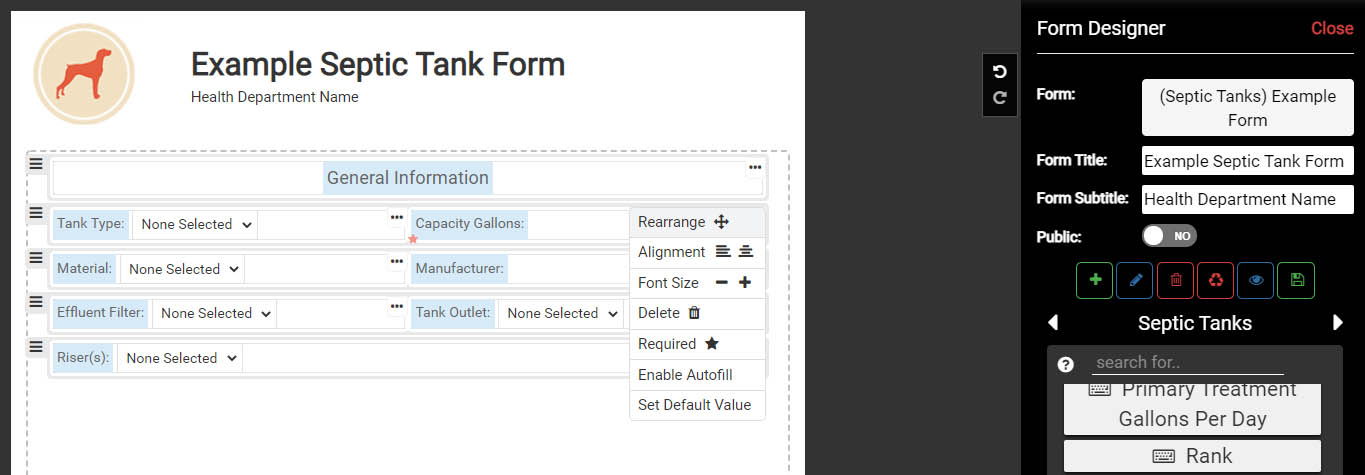Preview form with blue eye icon

(1256, 280)
